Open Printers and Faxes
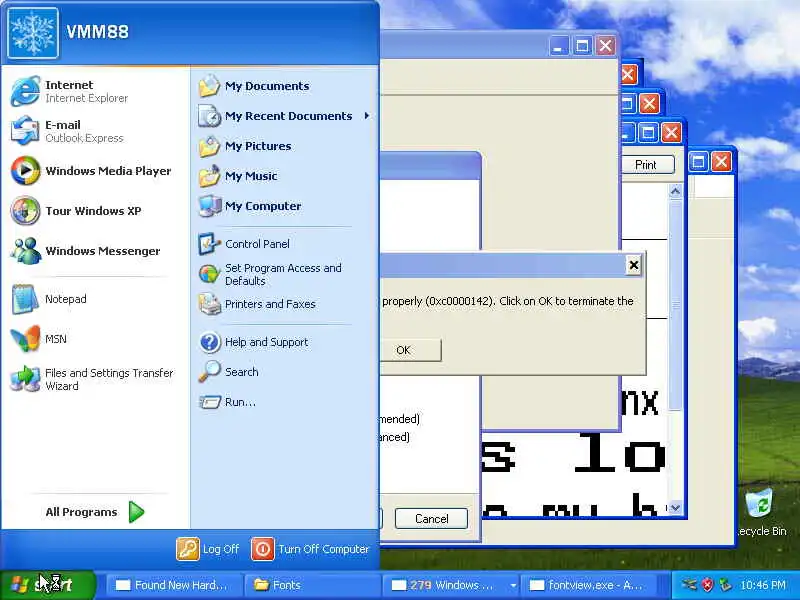The width and height of the screenshot is (800, 600). [283, 304]
